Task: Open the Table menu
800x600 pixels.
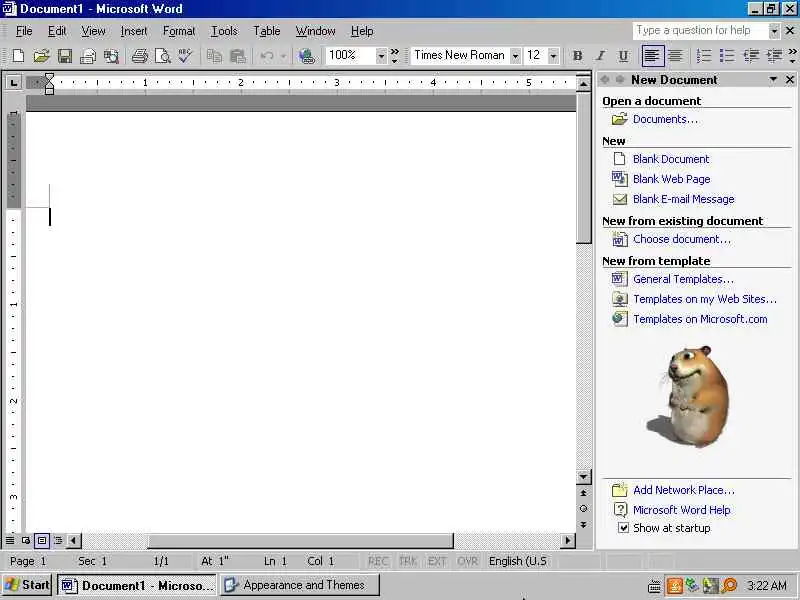Action: click(x=267, y=31)
